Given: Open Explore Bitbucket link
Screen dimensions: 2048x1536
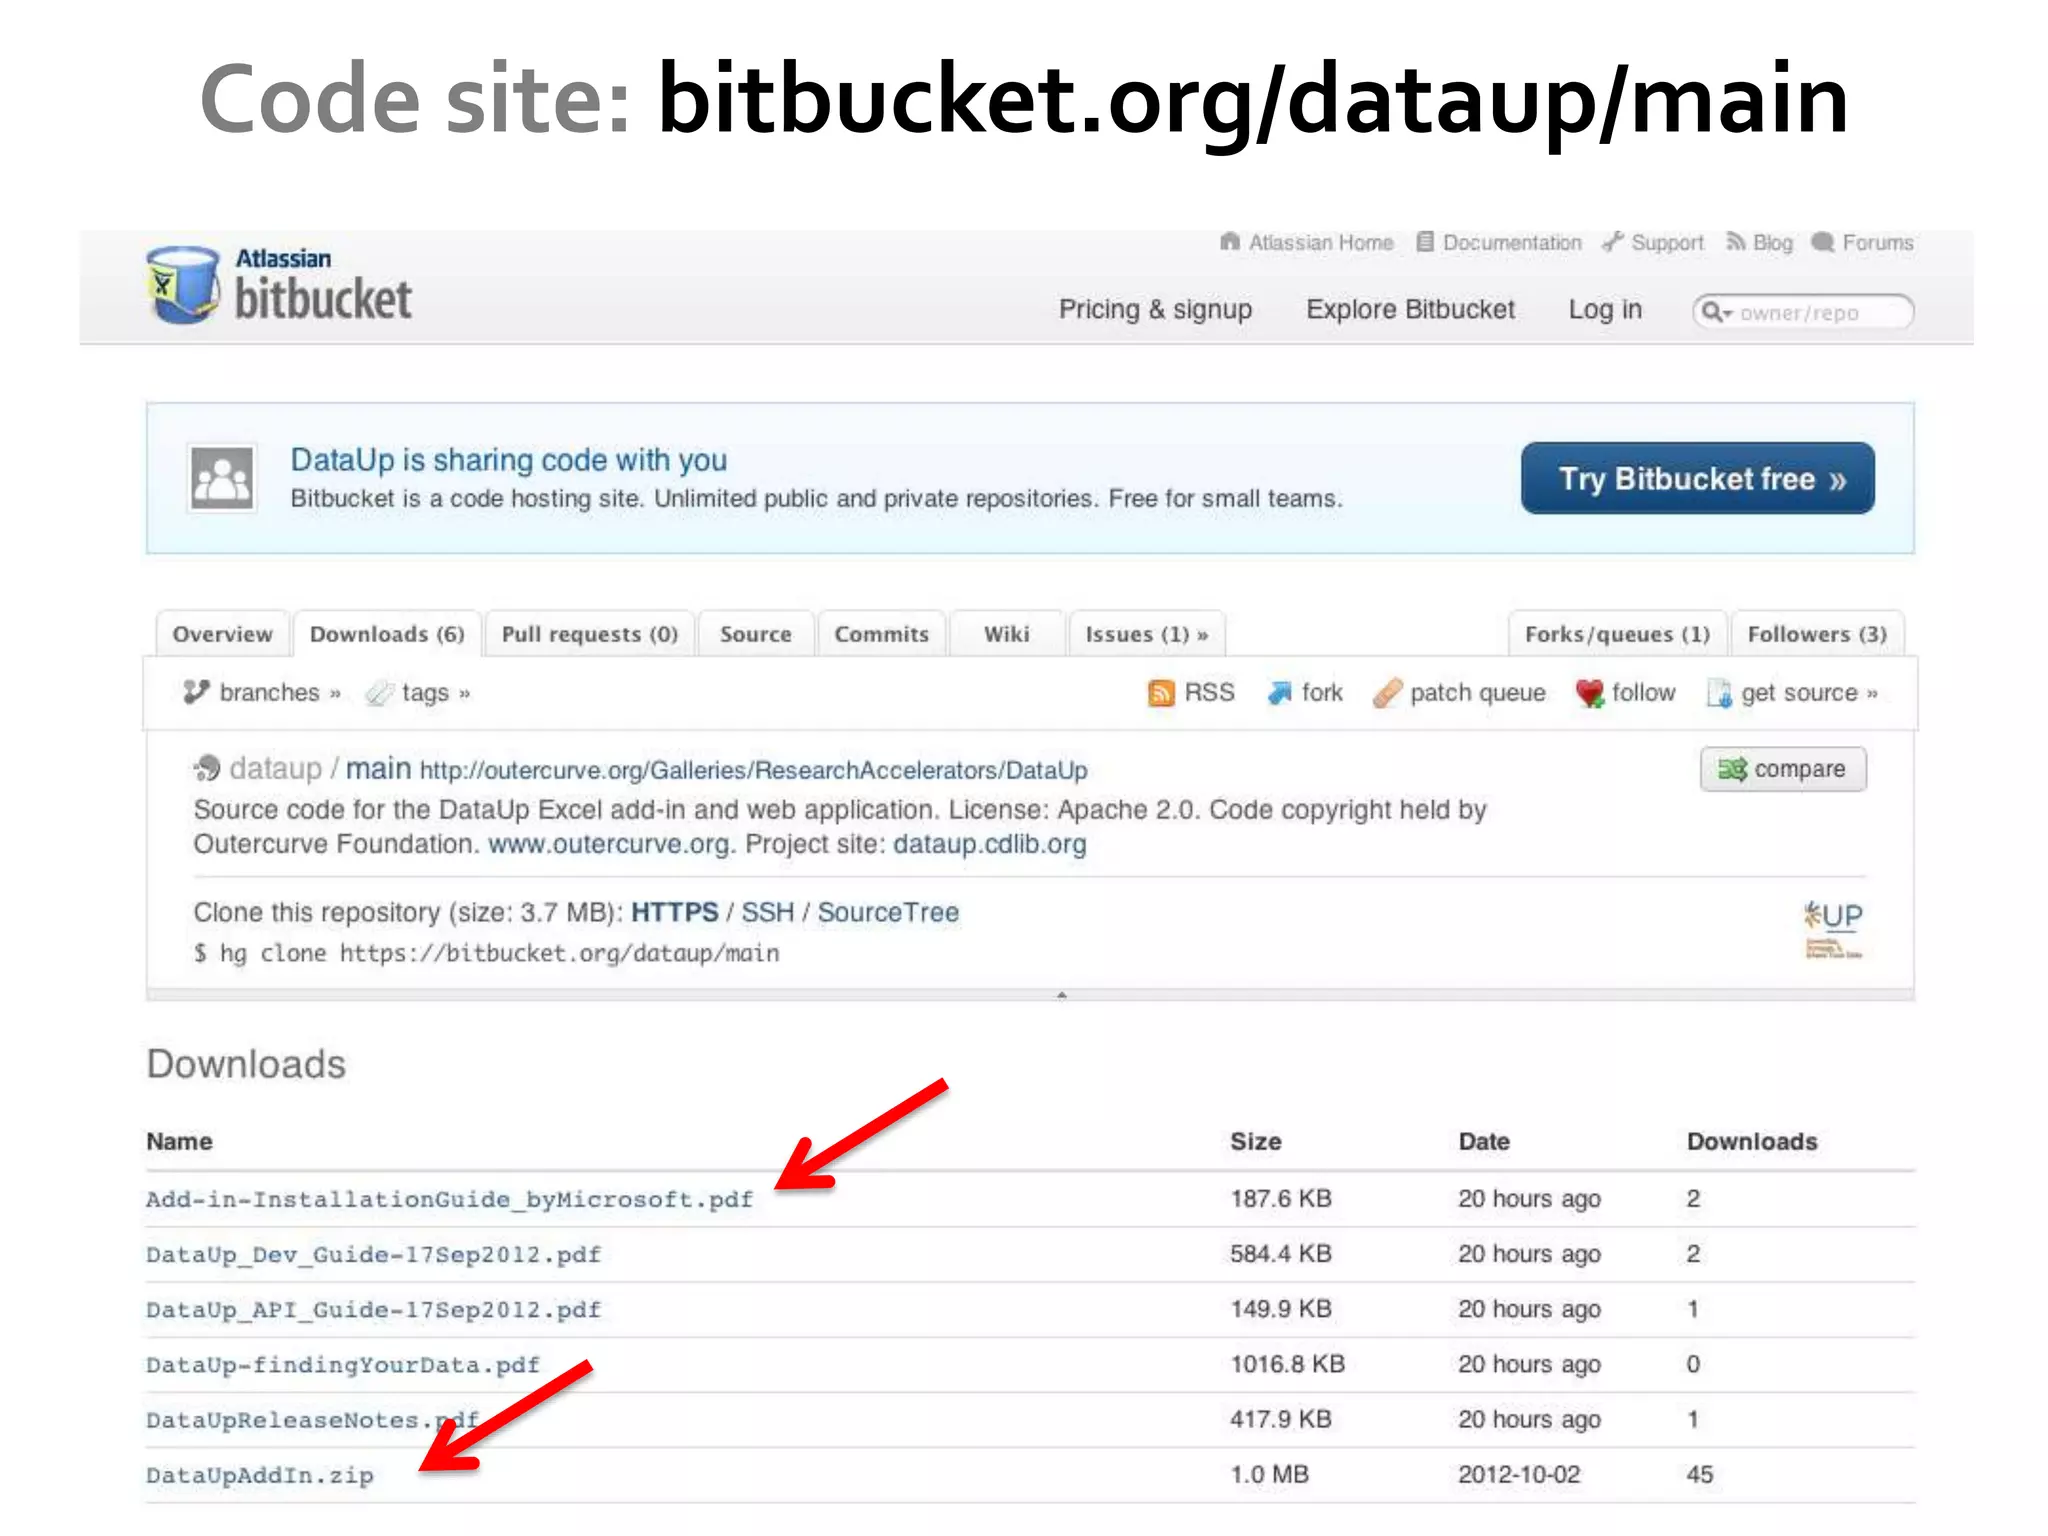Looking at the screenshot, I should 1410,310.
